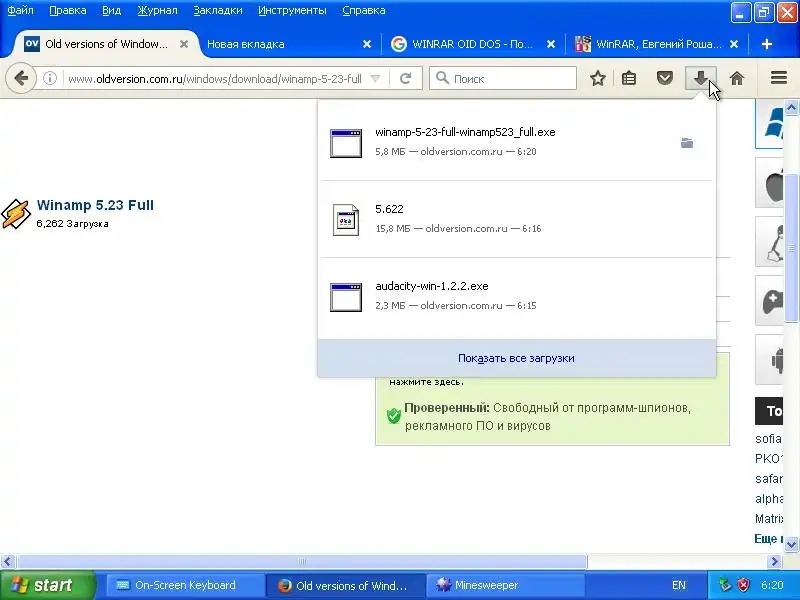This screenshot has height=600, width=800.
Task: Click the Windows start button
Action: 47,585
